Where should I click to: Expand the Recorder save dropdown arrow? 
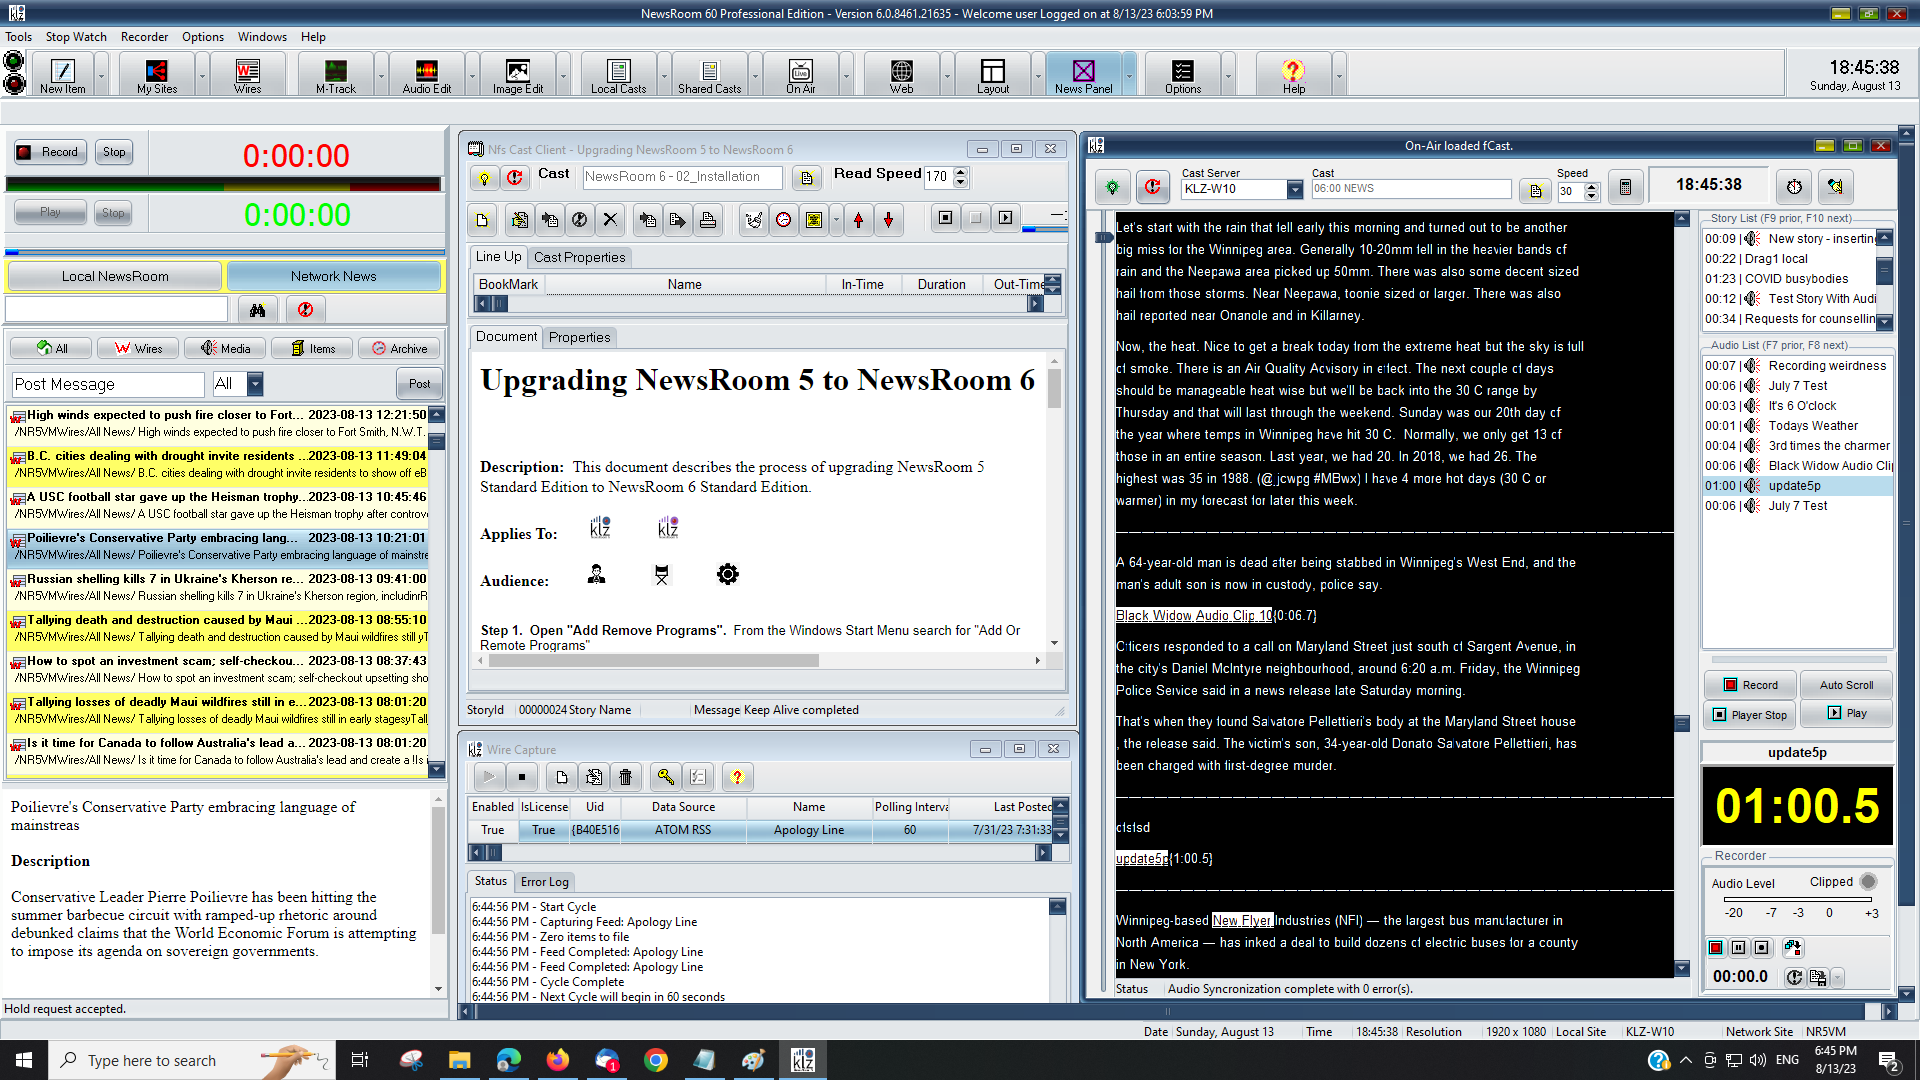tap(1838, 977)
